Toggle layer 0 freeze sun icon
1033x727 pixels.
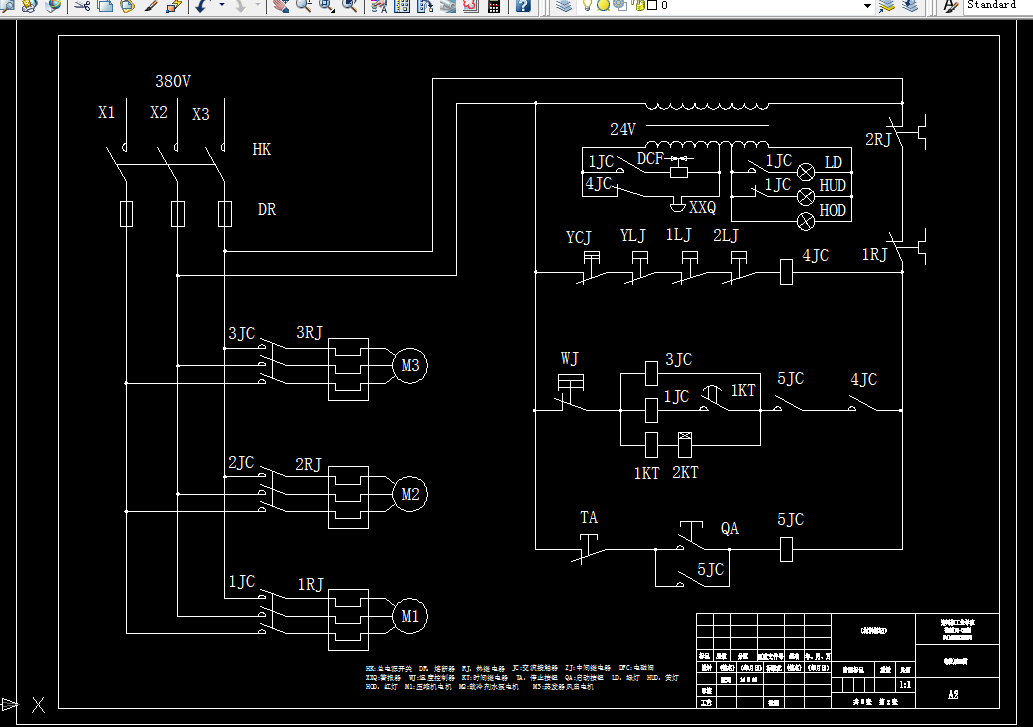pos(603,5)
